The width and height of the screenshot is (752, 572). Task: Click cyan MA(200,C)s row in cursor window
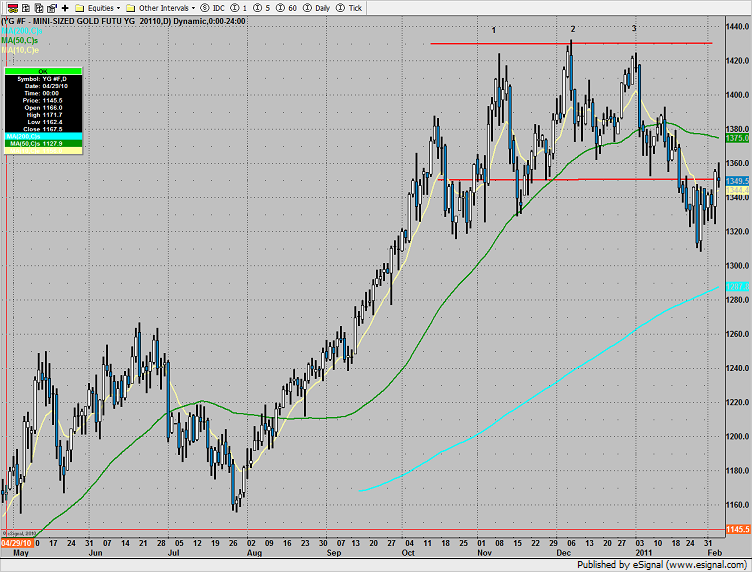(43, 136)
